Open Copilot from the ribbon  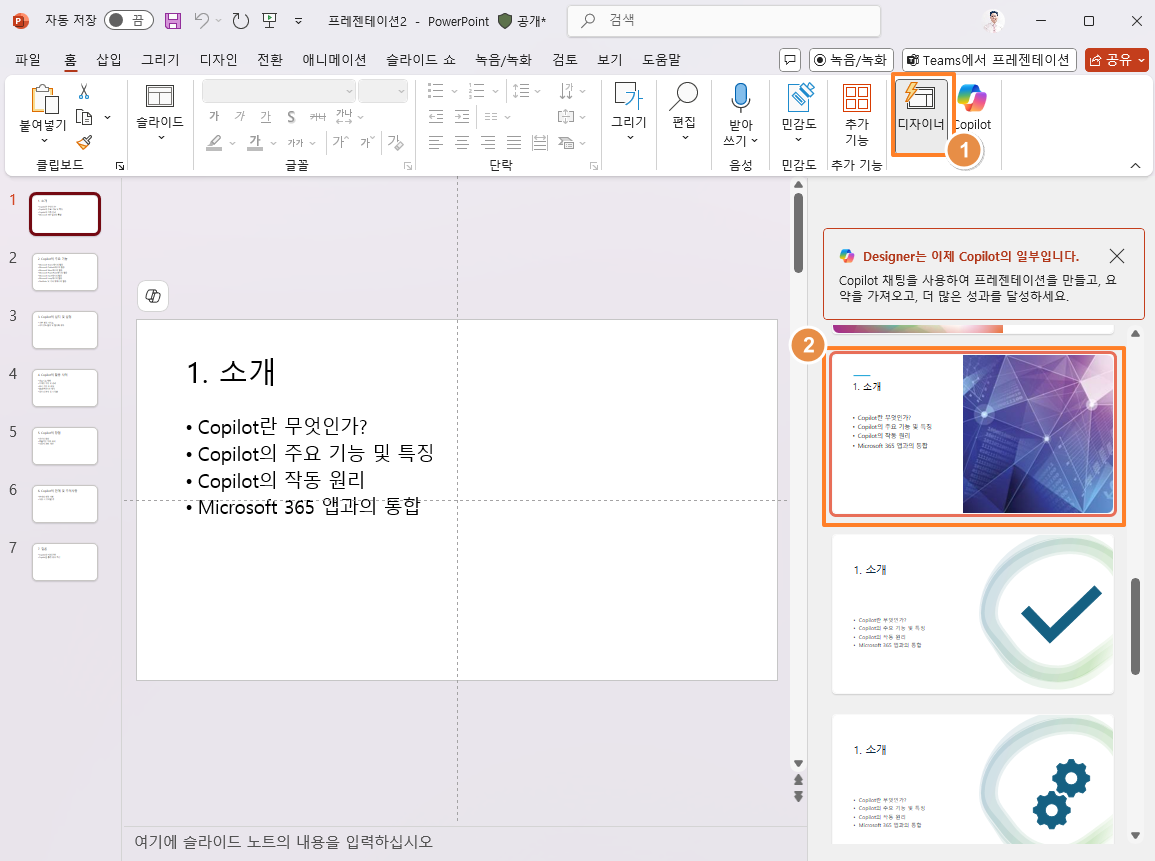[x=972, y=108]
